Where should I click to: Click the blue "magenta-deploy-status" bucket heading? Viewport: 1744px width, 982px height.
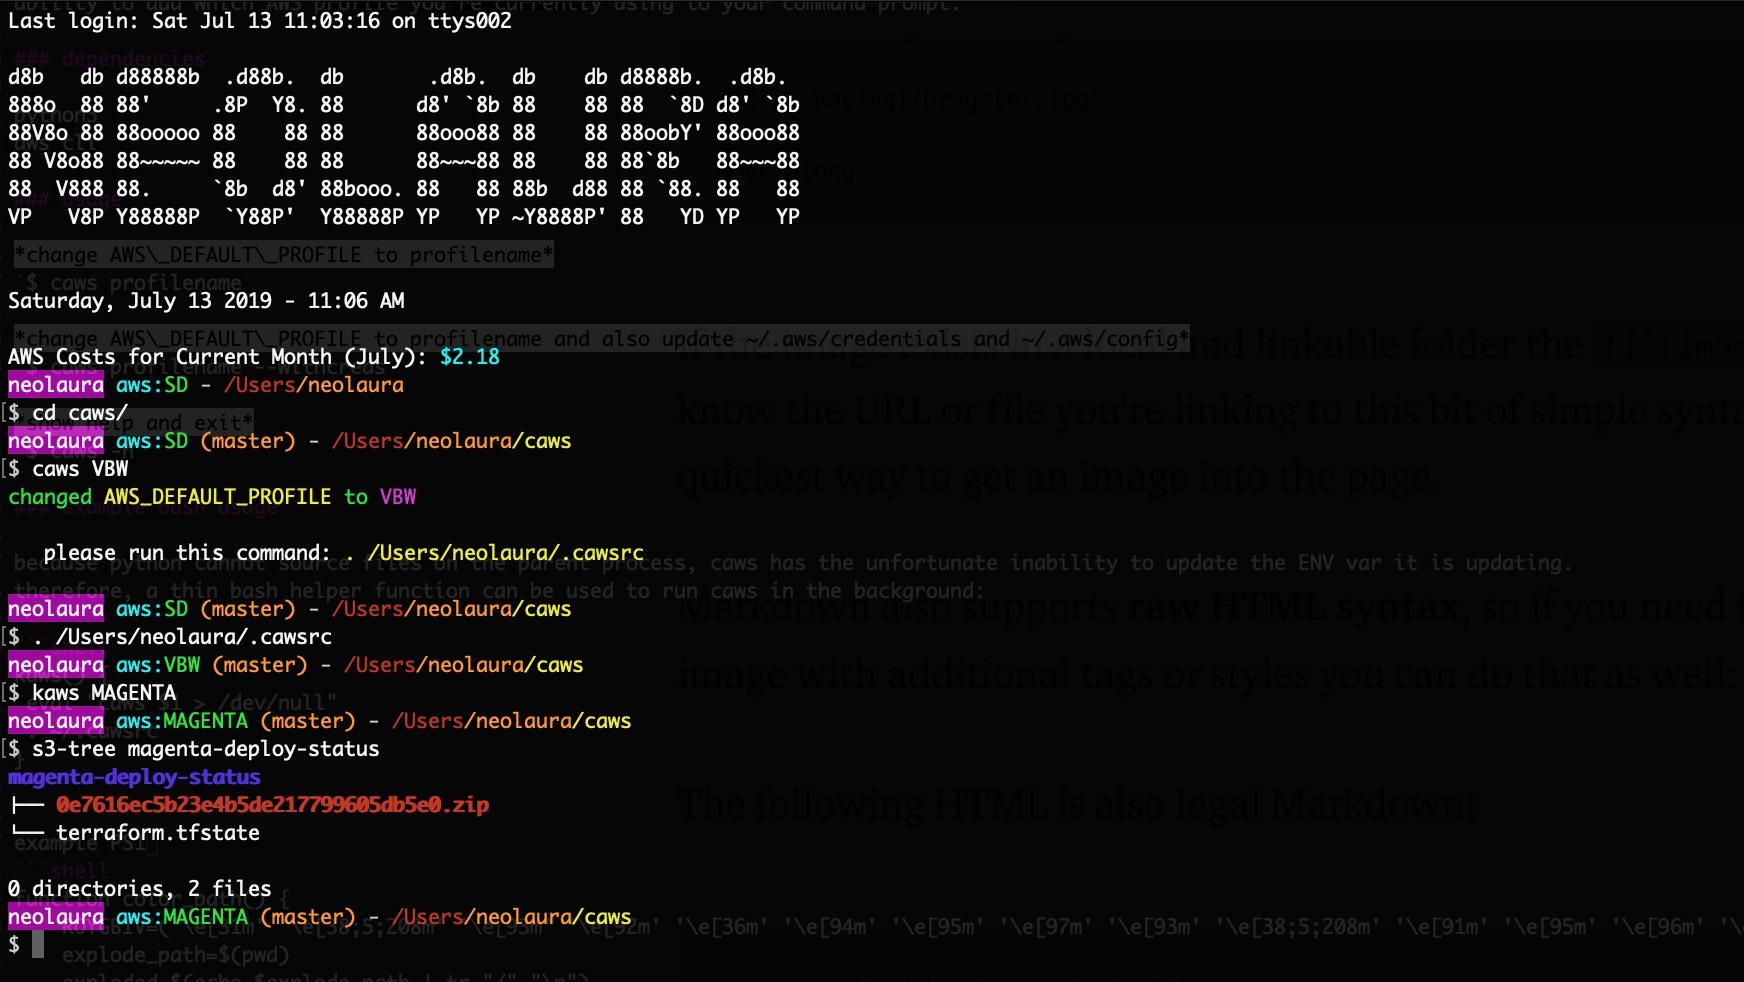[134, 777]
